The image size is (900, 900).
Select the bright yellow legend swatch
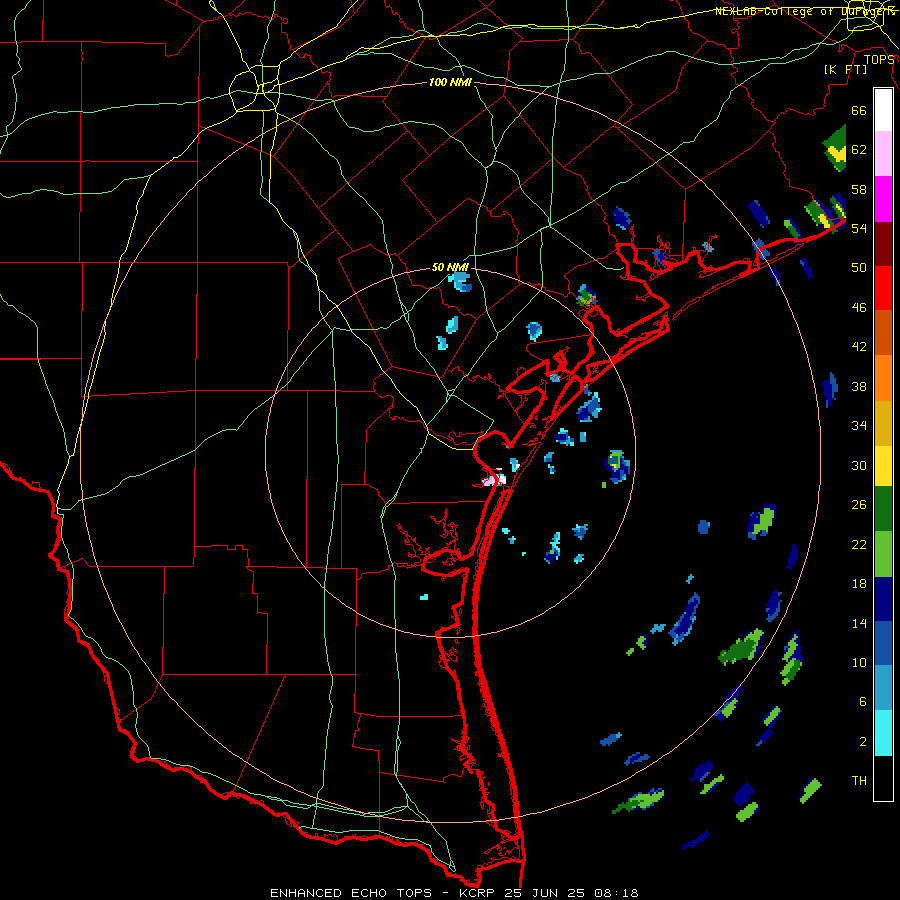(x=883, y=465)
